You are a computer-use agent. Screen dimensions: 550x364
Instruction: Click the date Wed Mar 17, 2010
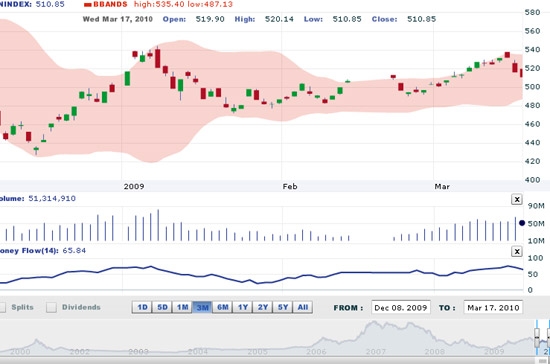(118, 19)
